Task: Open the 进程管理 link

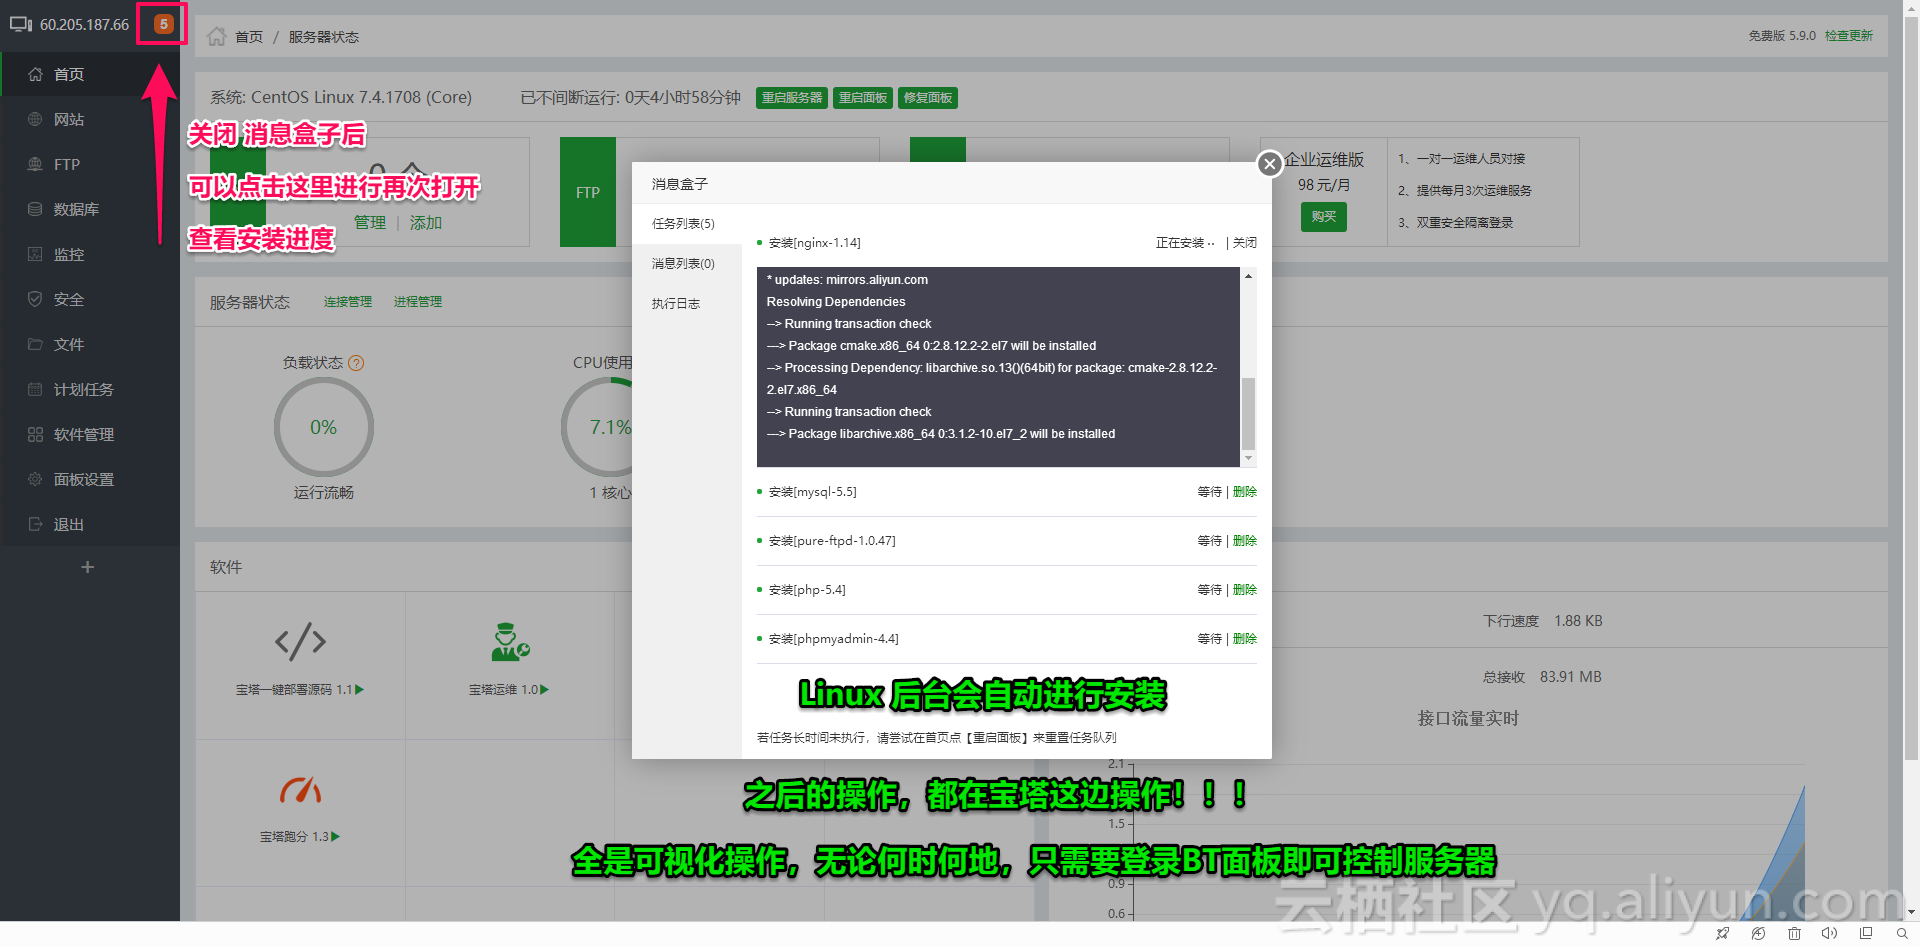Action: coord(418,302)
